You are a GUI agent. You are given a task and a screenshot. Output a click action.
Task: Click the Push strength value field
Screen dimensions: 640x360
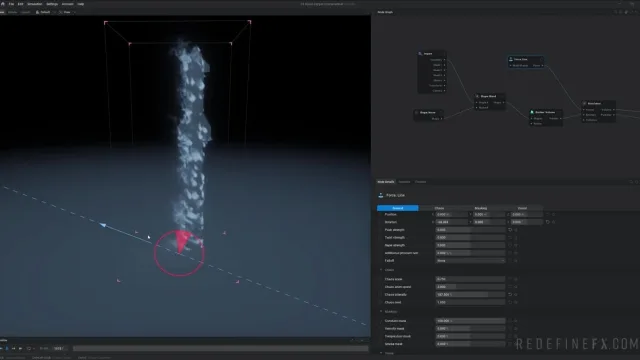[x=470, y=230]
